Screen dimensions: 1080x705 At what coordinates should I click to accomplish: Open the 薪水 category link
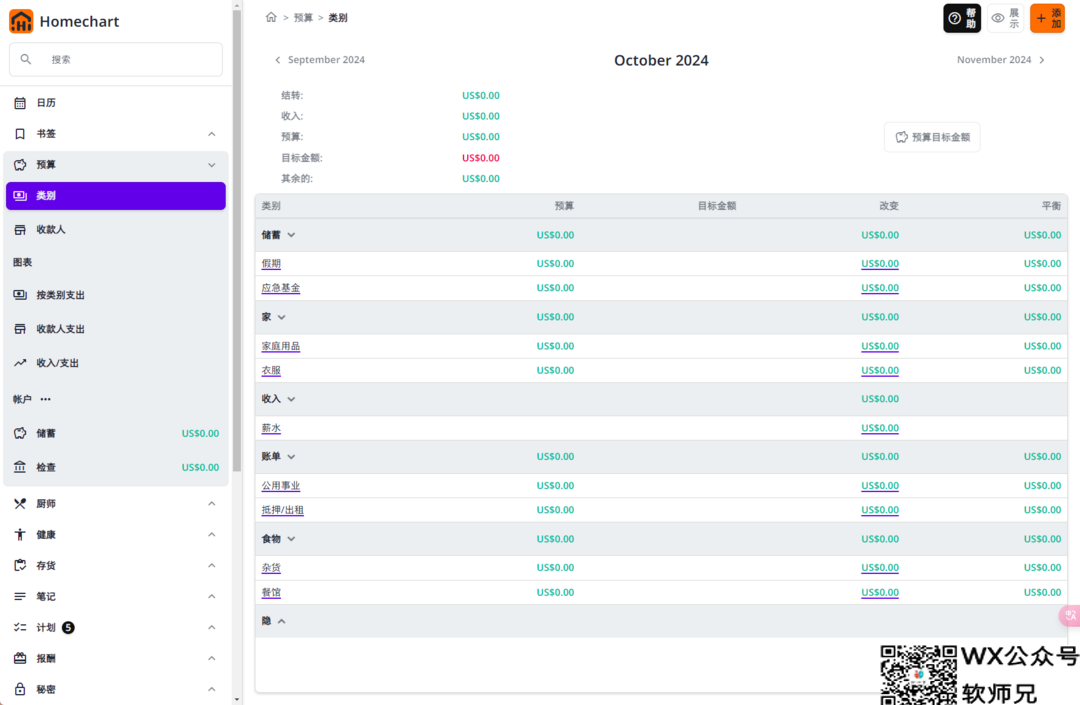tap(271, 428)
